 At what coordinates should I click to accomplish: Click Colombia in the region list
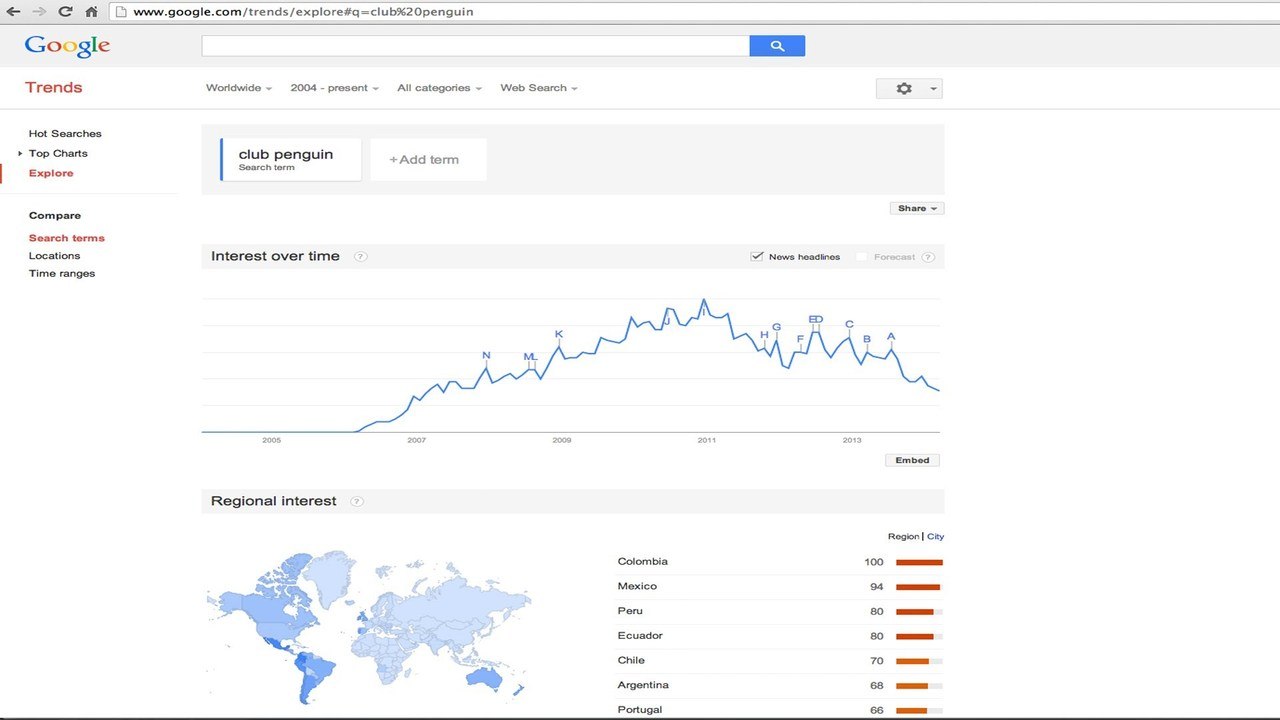click(x=643, y=562)
